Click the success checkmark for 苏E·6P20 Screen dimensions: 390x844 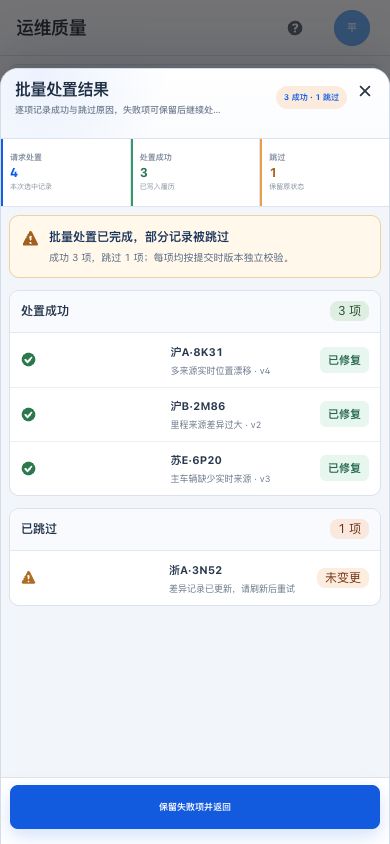click(x=29, y=468)
